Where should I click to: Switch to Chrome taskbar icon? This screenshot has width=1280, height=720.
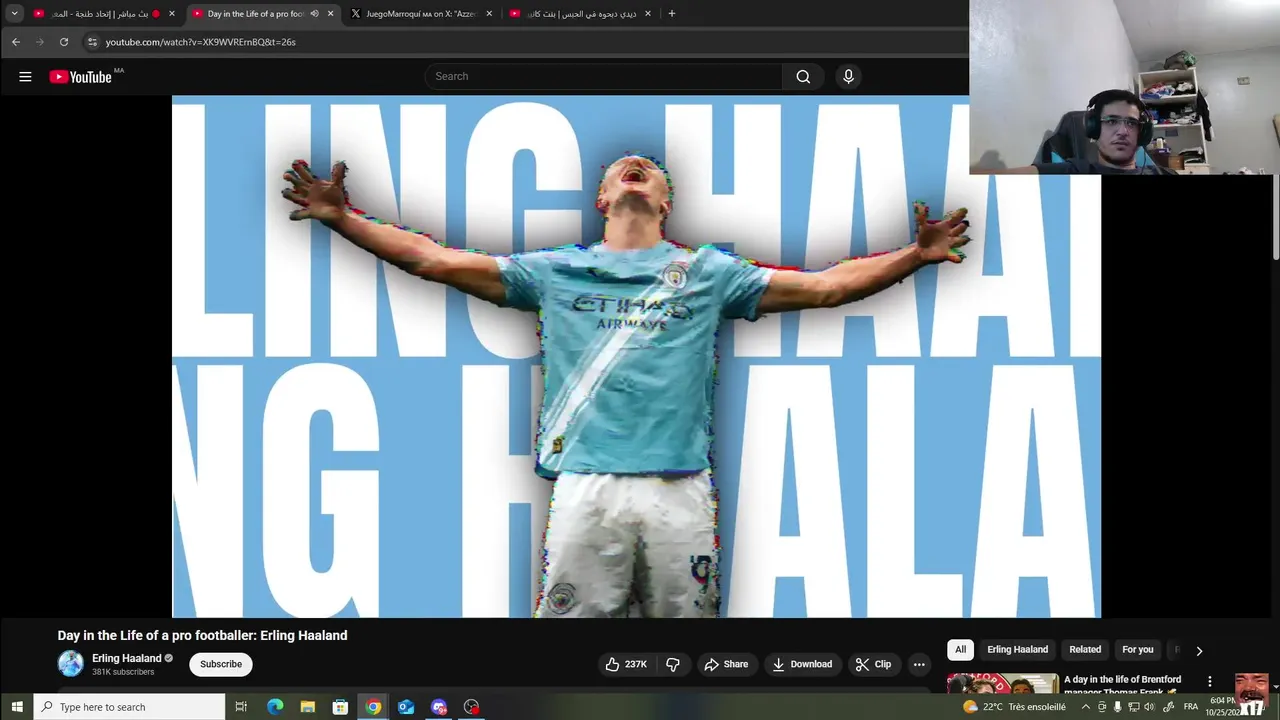click(x=373, y=707)
